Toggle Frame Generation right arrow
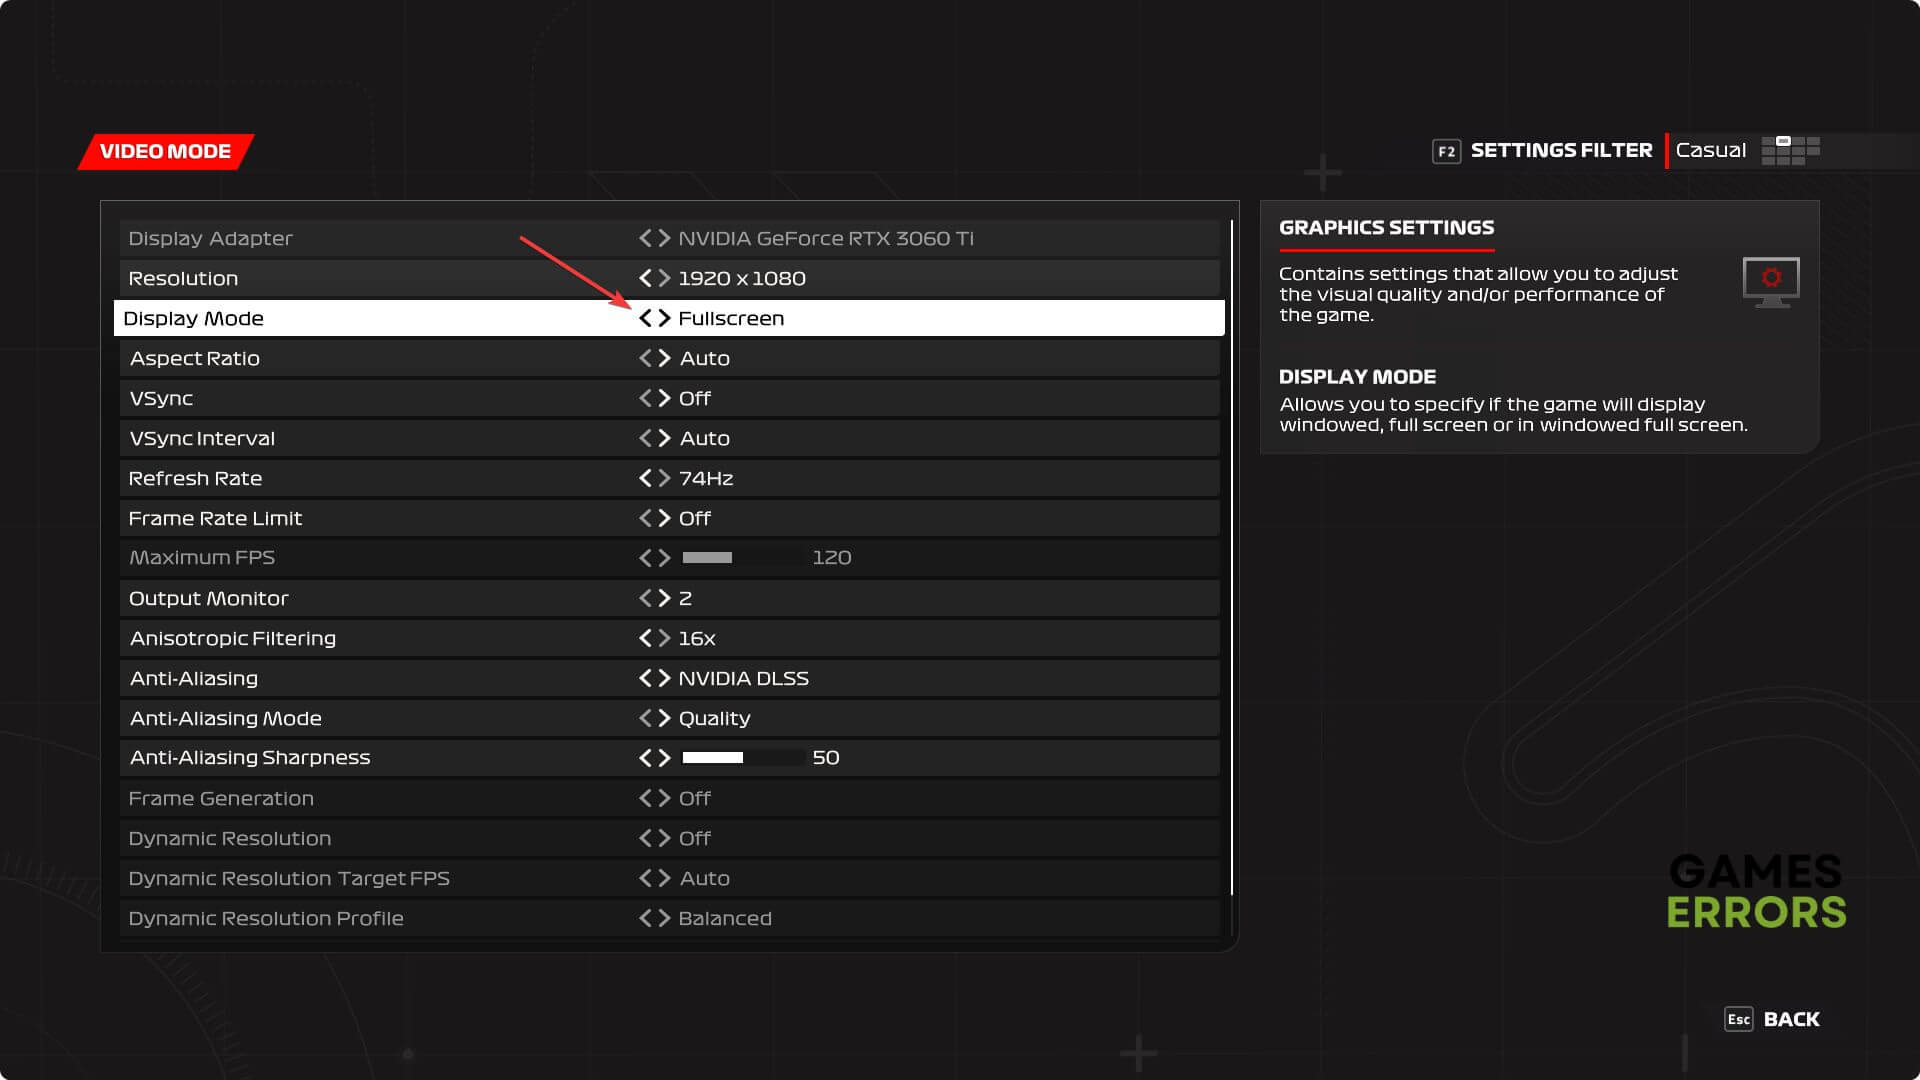 (x=665, y=798)
